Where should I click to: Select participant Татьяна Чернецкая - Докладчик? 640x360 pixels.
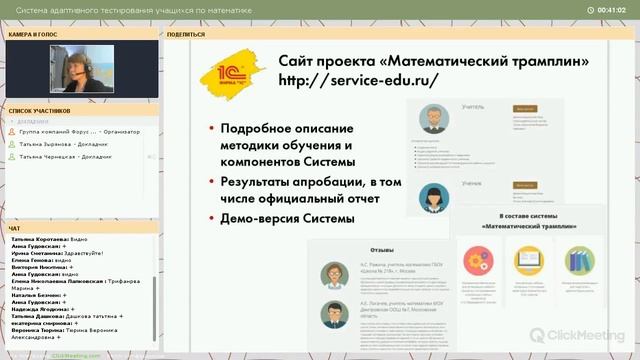point(65,157)
